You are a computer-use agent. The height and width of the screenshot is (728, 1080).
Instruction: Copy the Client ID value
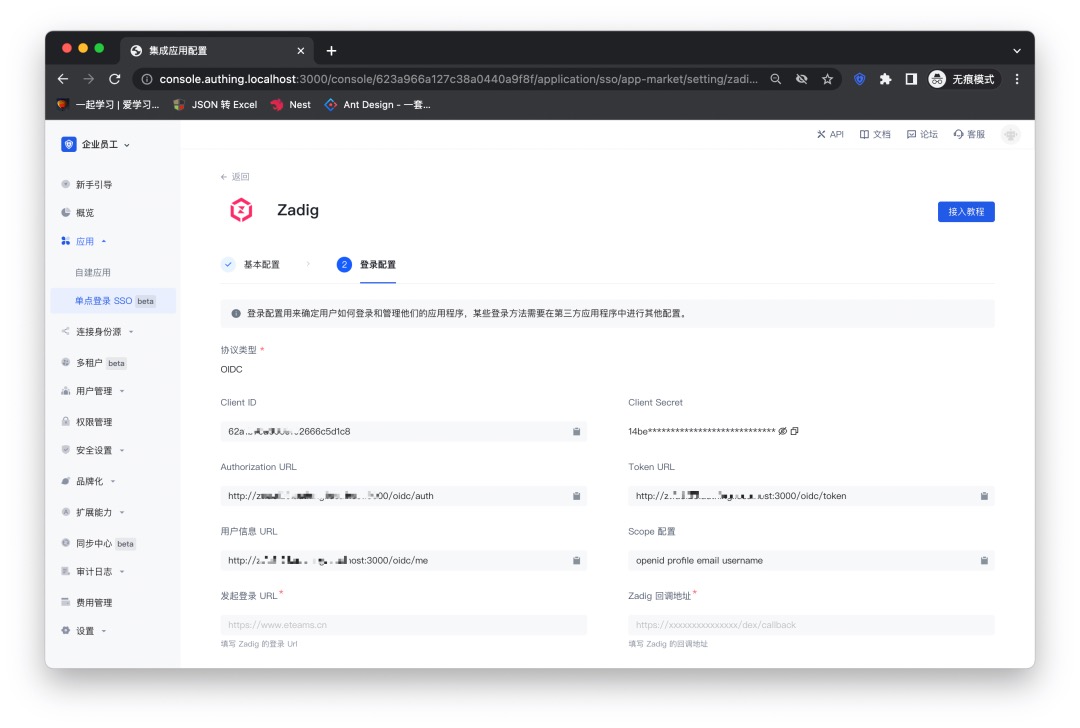point(577,432)
